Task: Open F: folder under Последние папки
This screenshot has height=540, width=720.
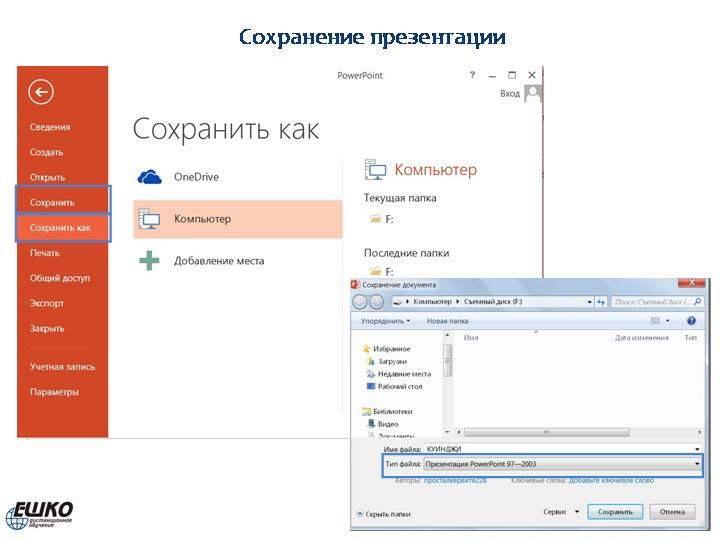Action: [382, 271]
